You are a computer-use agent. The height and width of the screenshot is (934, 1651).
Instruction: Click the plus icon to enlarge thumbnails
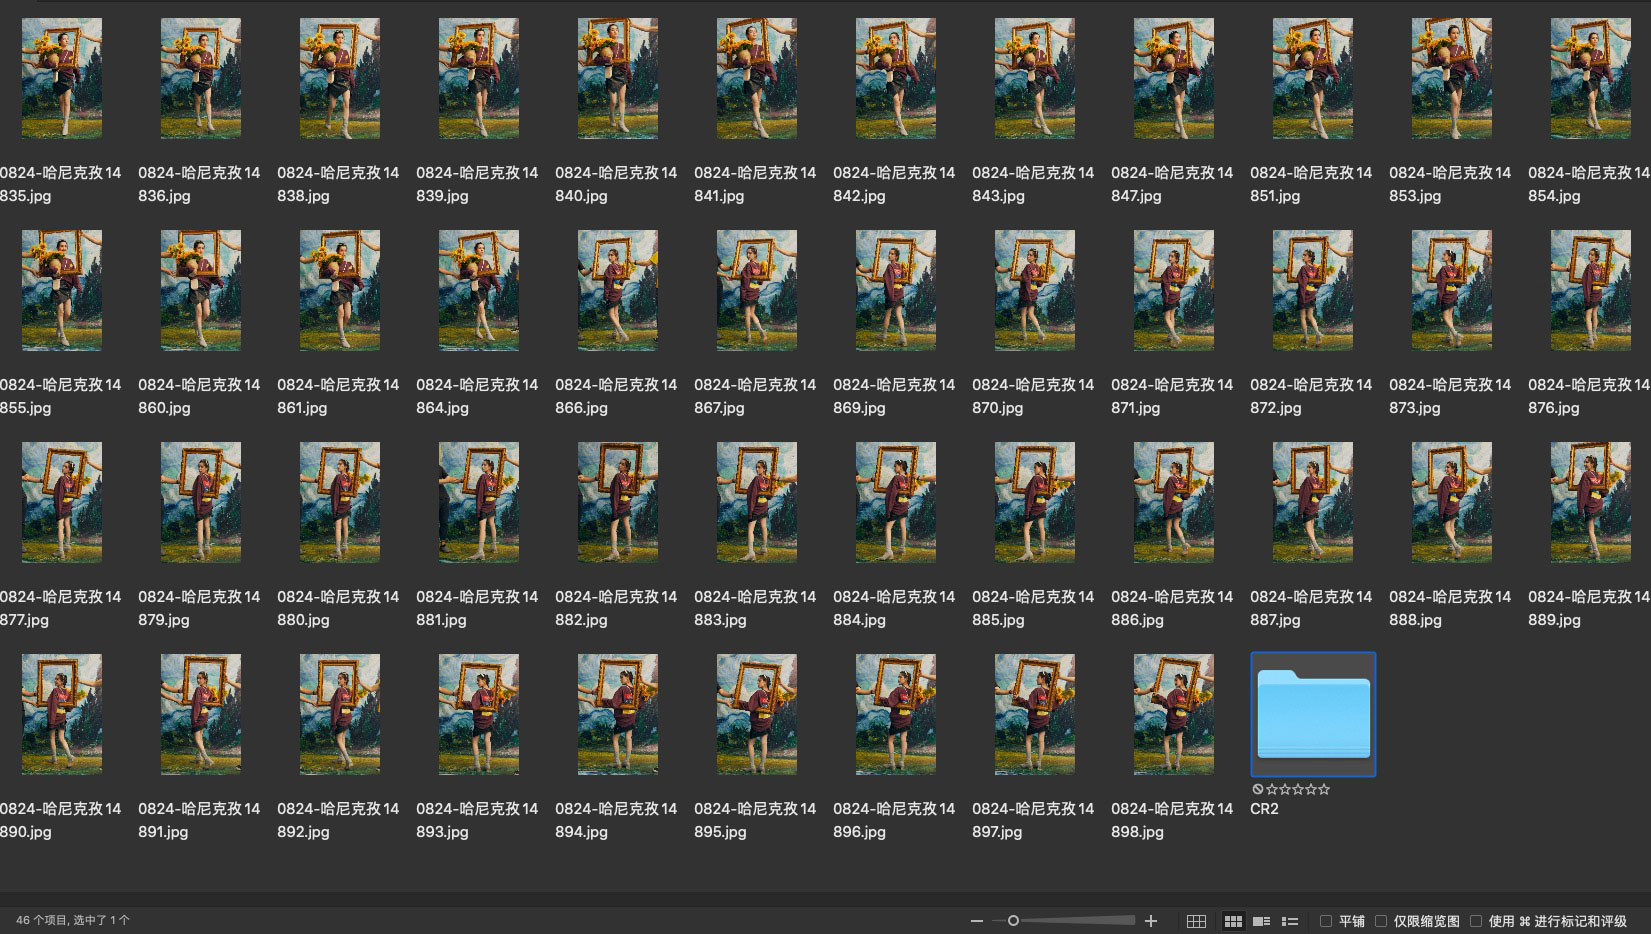[x=1151, y=921]
